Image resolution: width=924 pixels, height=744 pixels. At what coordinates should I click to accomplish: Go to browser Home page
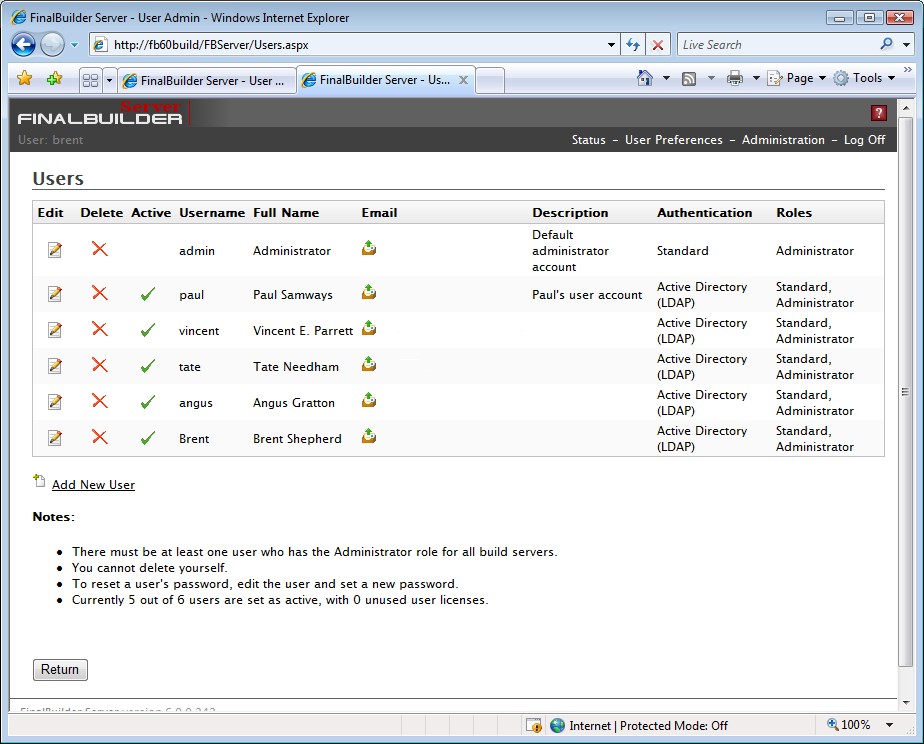click(x=645, y=78)
